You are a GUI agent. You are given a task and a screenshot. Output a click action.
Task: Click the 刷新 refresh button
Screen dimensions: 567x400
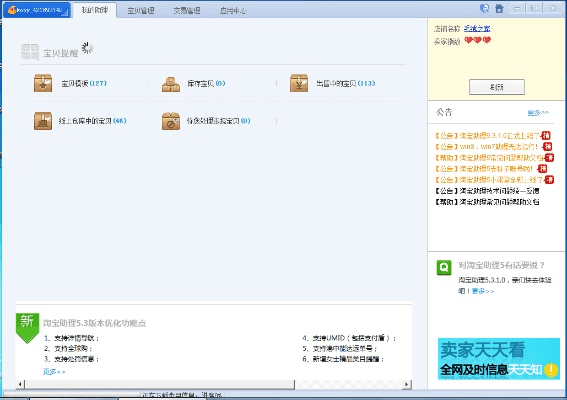[497, 87]
